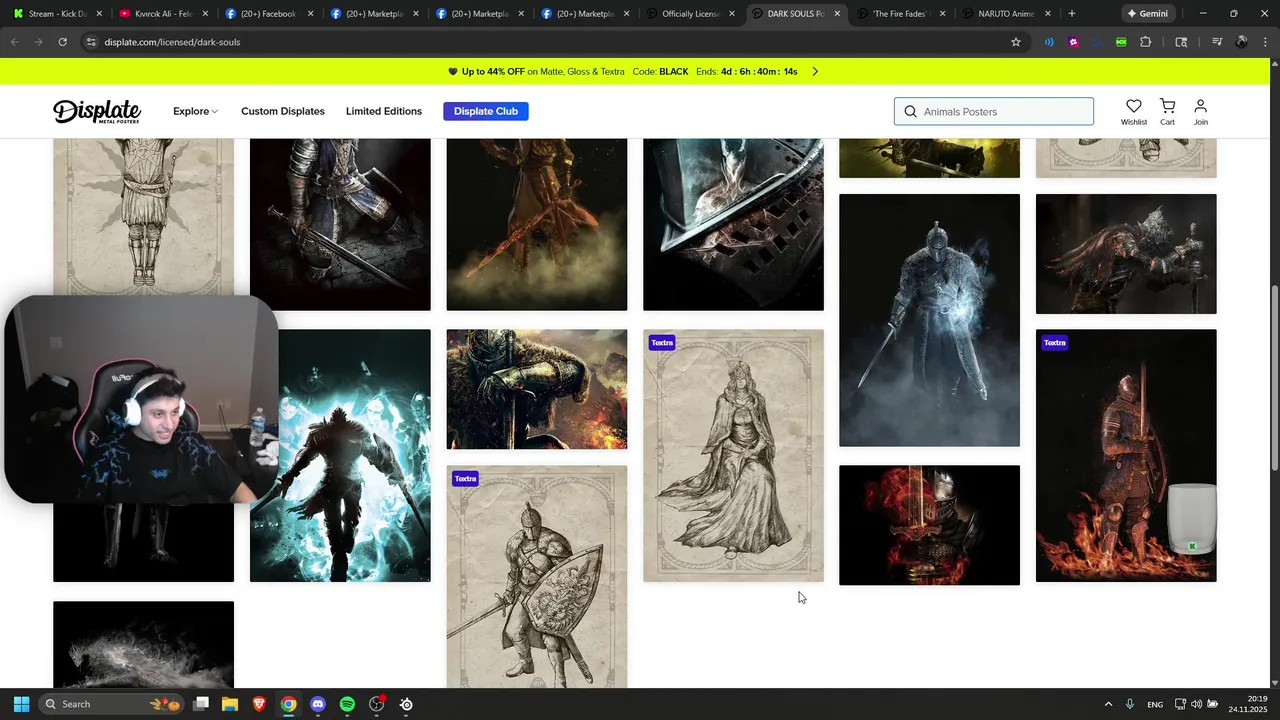Click the Chrome taskbar icon
This screenshot has height=720, width=1280.
[288, 704]
